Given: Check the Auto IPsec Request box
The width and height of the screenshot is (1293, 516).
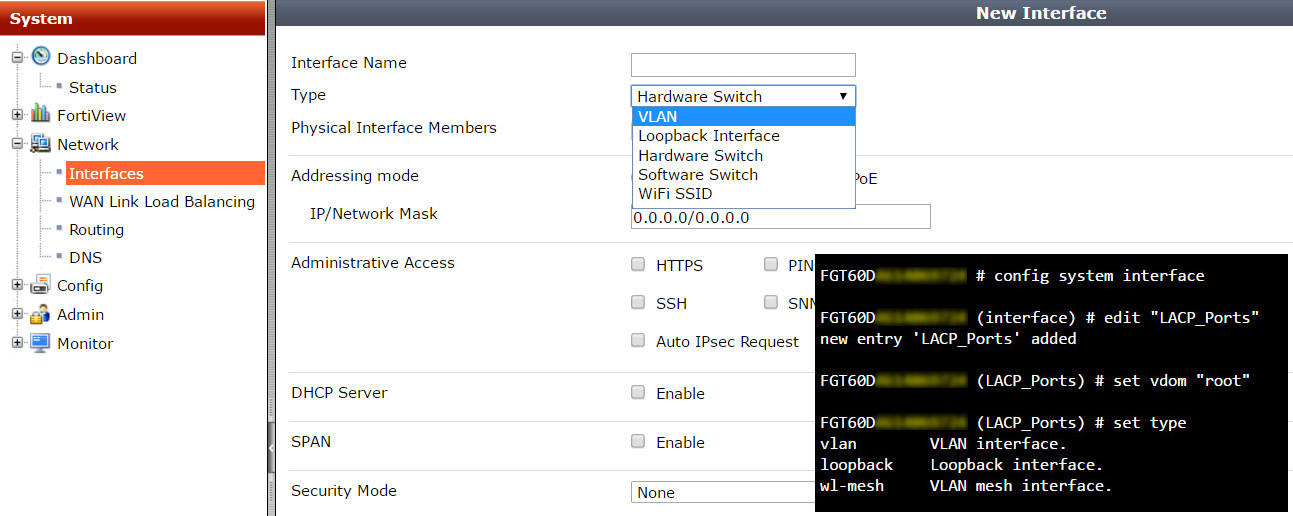Looking at the screenshot, I should 638,340.
